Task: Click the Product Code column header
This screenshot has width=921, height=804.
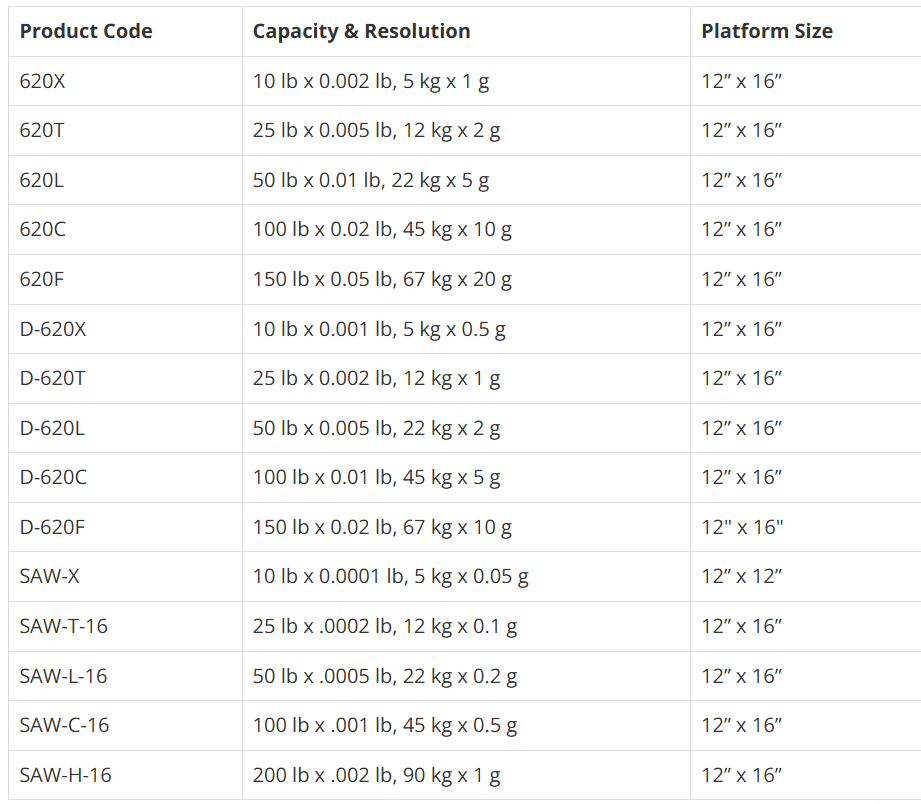Action: pos(86,31)
